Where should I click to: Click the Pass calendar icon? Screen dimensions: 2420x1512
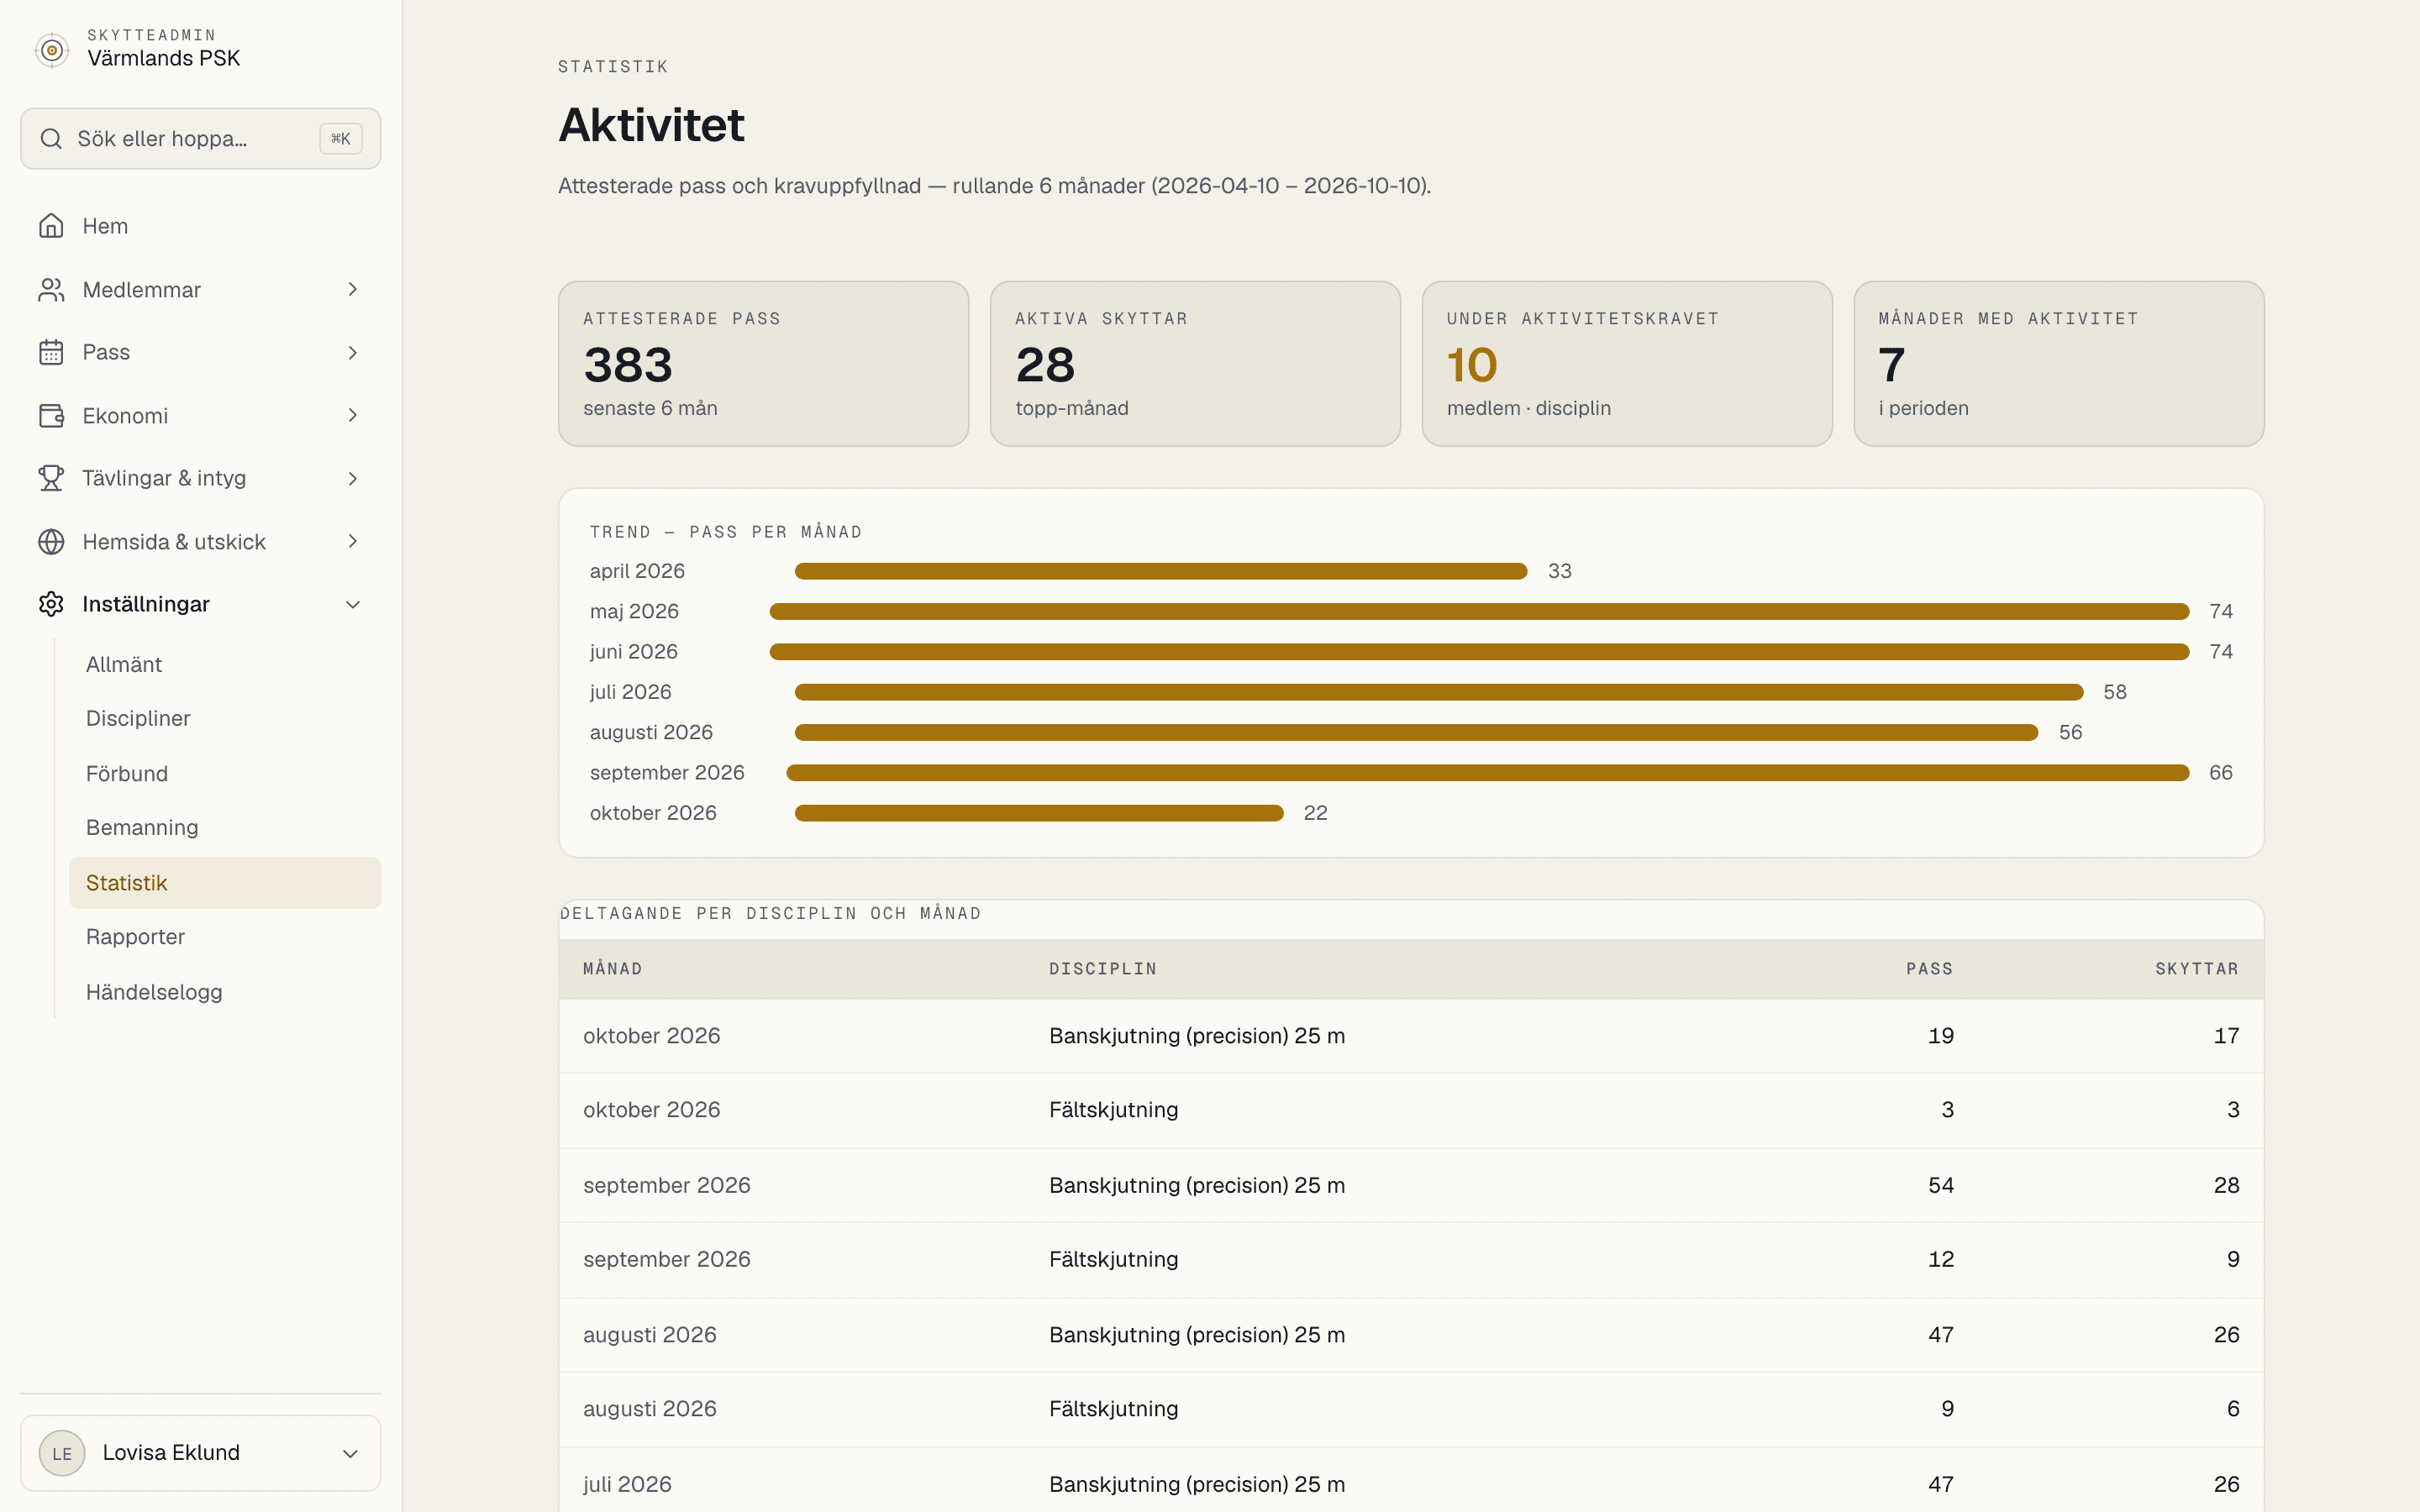click(x=51, y=352)
